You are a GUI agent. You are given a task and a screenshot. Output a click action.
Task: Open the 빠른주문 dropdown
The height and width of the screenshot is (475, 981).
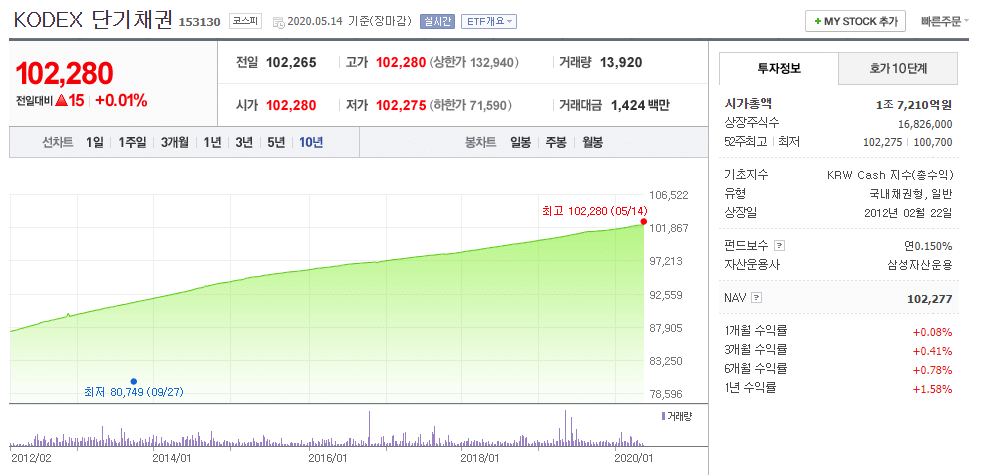pos(944,21)
